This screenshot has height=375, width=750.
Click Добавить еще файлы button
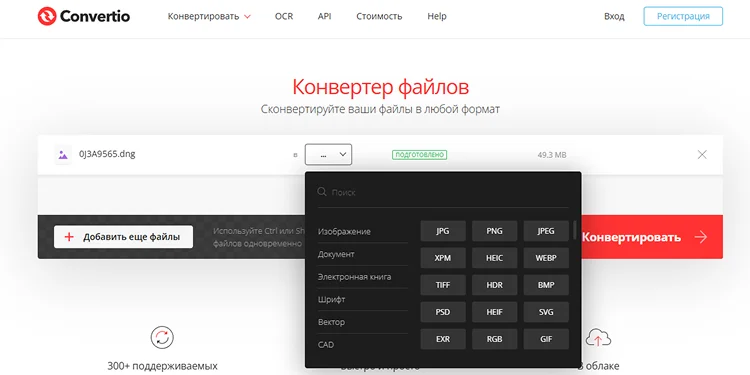pyautogui.click(x=123, y=237)
